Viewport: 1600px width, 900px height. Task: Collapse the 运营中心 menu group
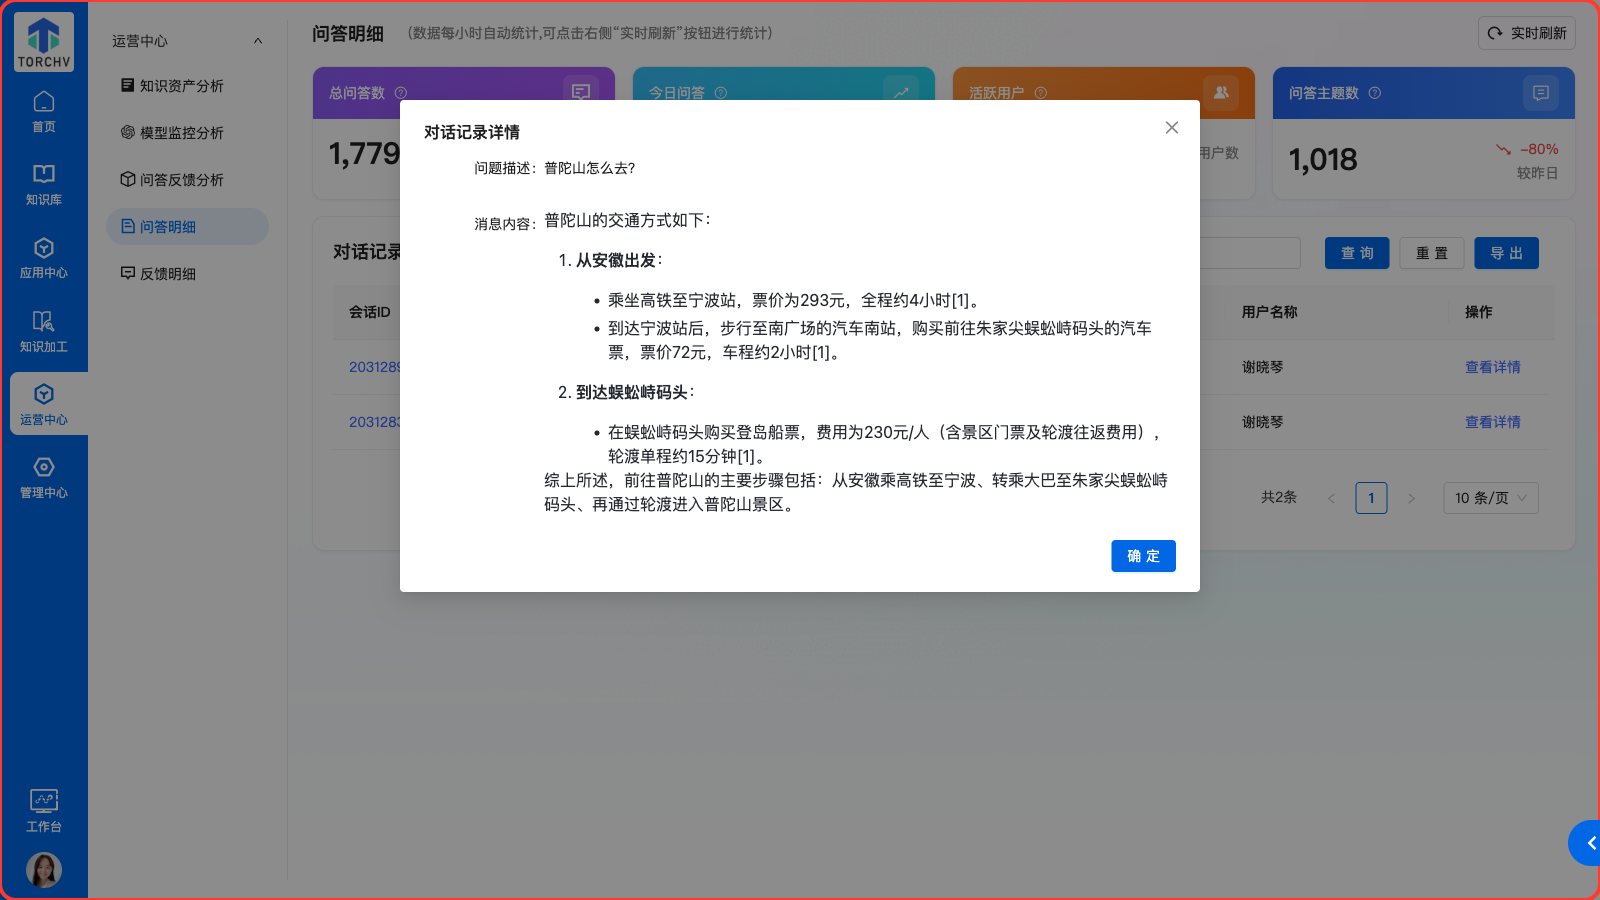(258, 41)
